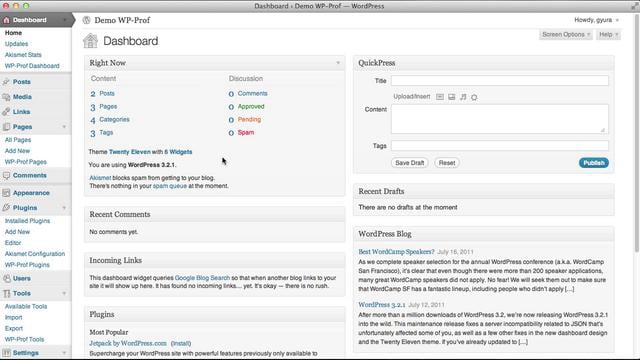640x360 pixels.
Task: Focus the QuickPress Title field
Action: tap(500, 81)
